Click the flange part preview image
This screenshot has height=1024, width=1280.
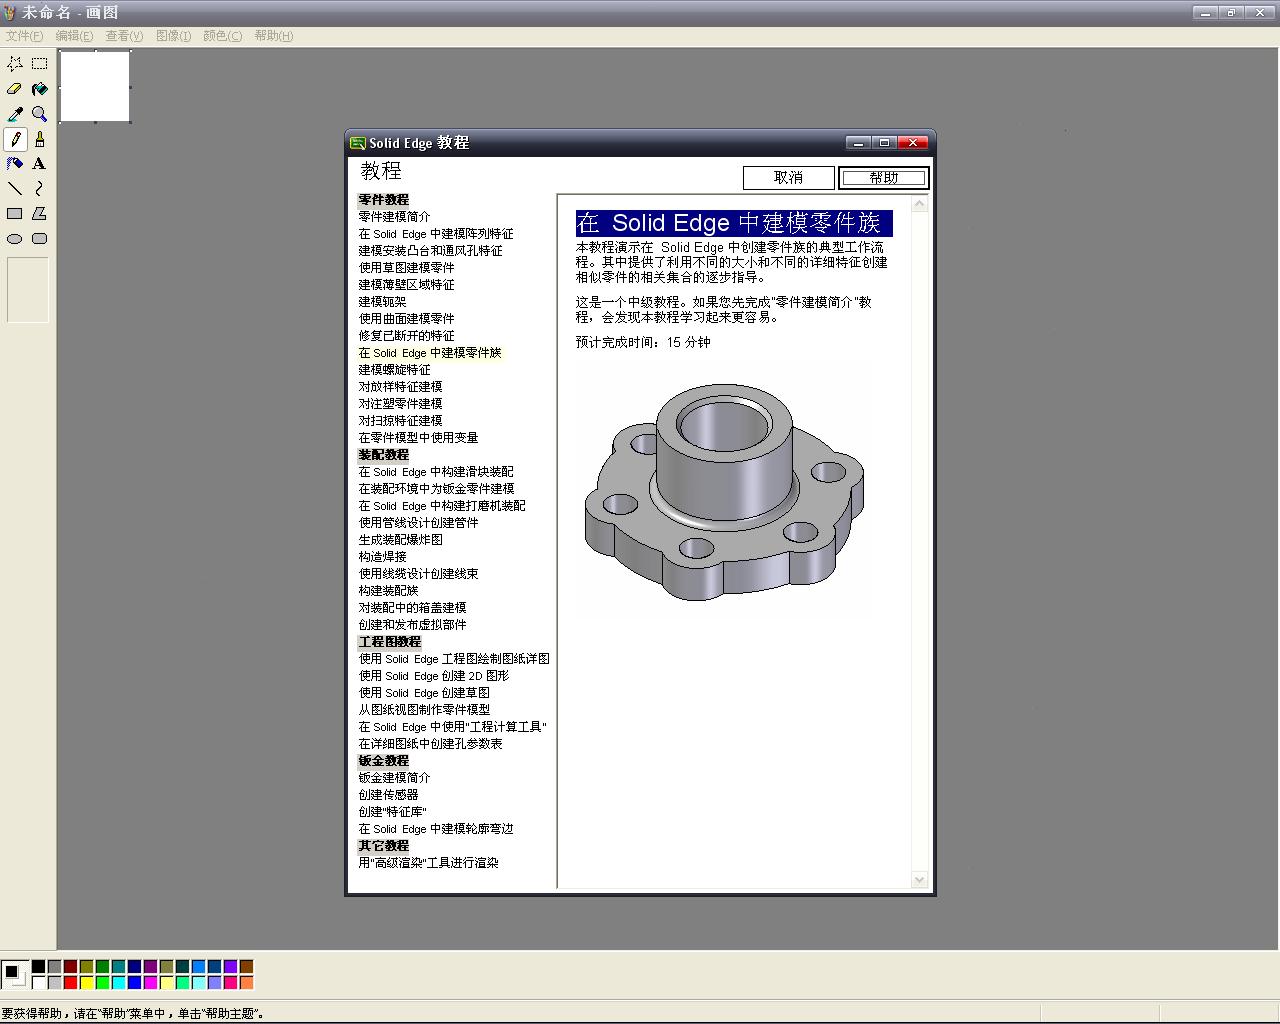coord(724,491)
